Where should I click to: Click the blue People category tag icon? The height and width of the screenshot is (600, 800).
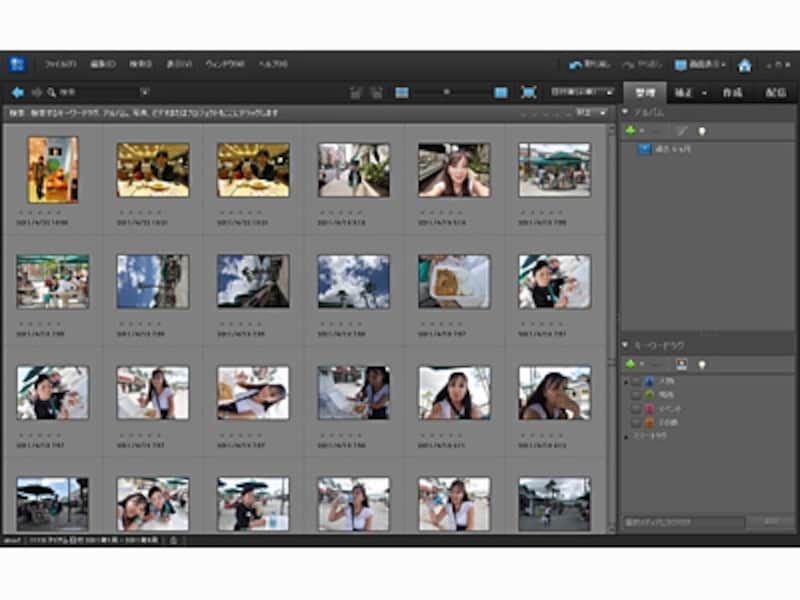point(649,381)
